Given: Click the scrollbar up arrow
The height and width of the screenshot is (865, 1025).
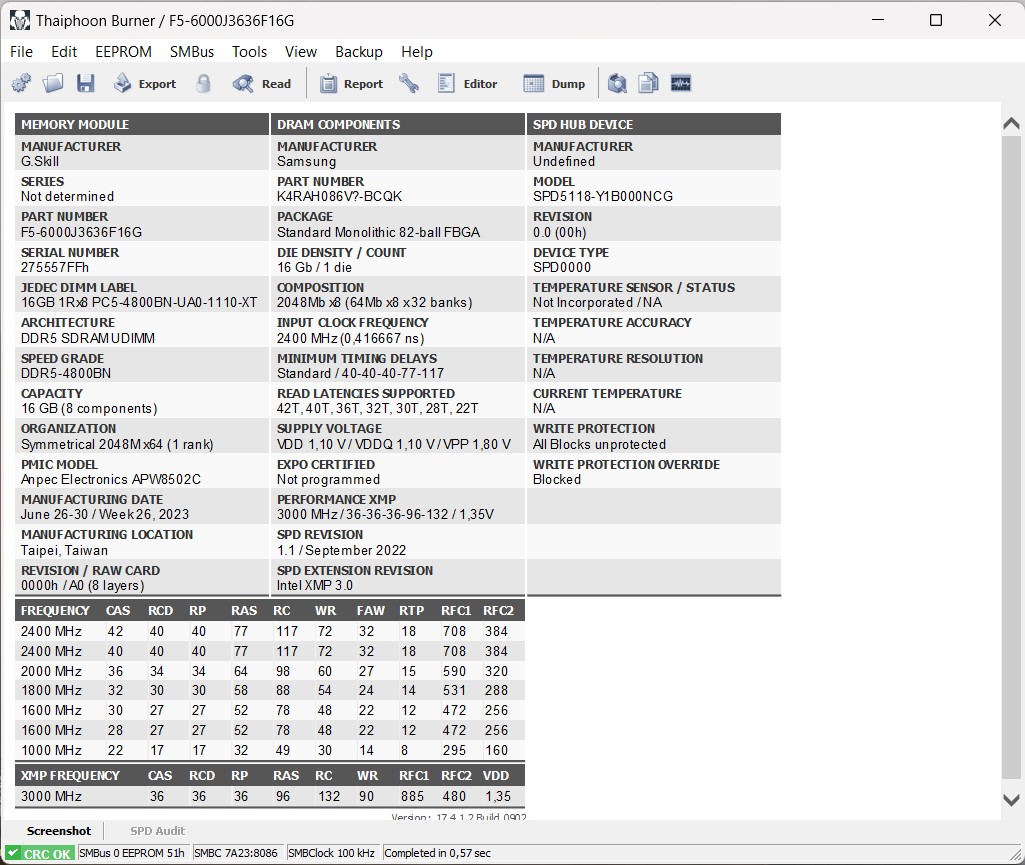Looking at the screenshot, I should point(1011,123).
